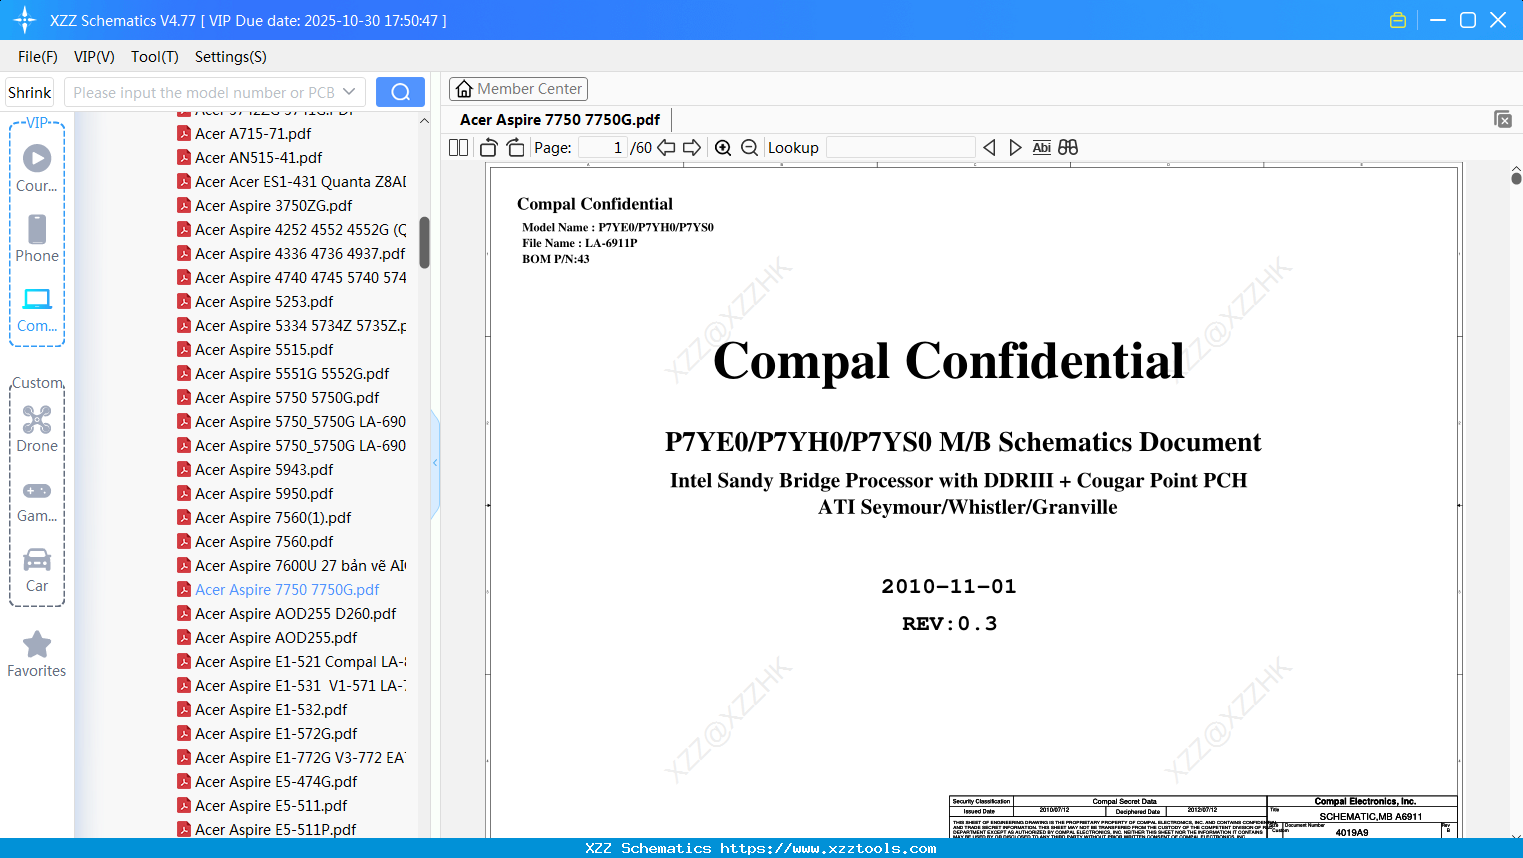Open the Drone category
Screen dimensions: 1523x858
coord(37,429)
